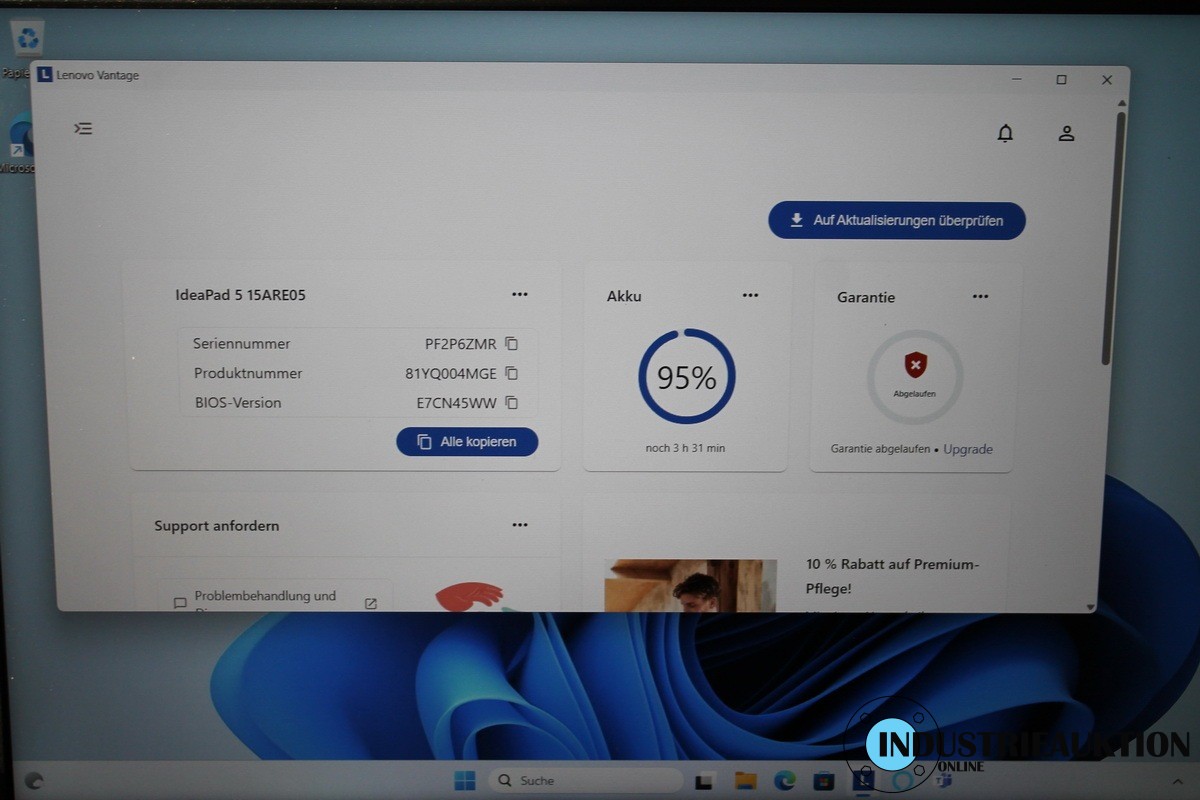Viewport: 1200px width, 800px height.
Task: Open the Garantie card more options
Action: 980,296
